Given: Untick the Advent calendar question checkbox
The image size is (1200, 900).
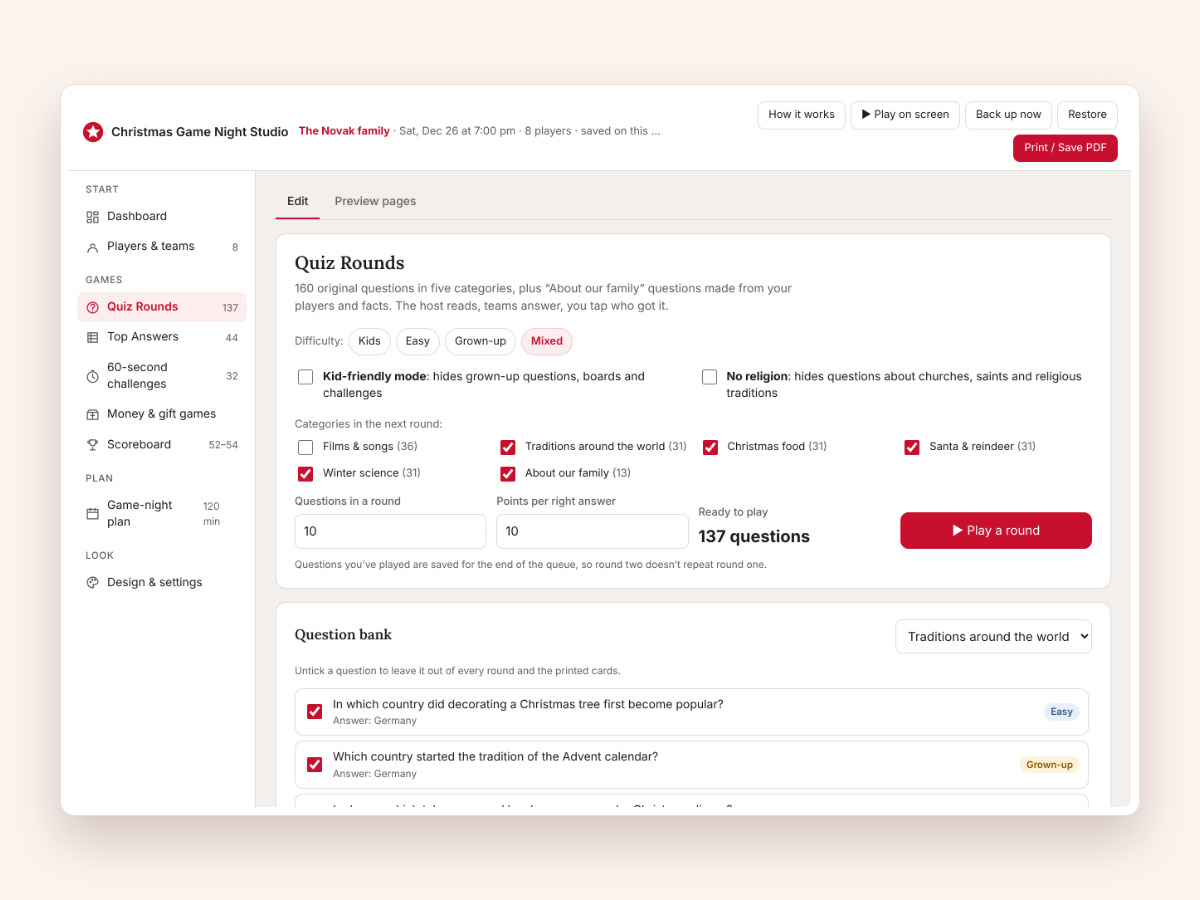Looking at the screenshot, I should (314, 764).
